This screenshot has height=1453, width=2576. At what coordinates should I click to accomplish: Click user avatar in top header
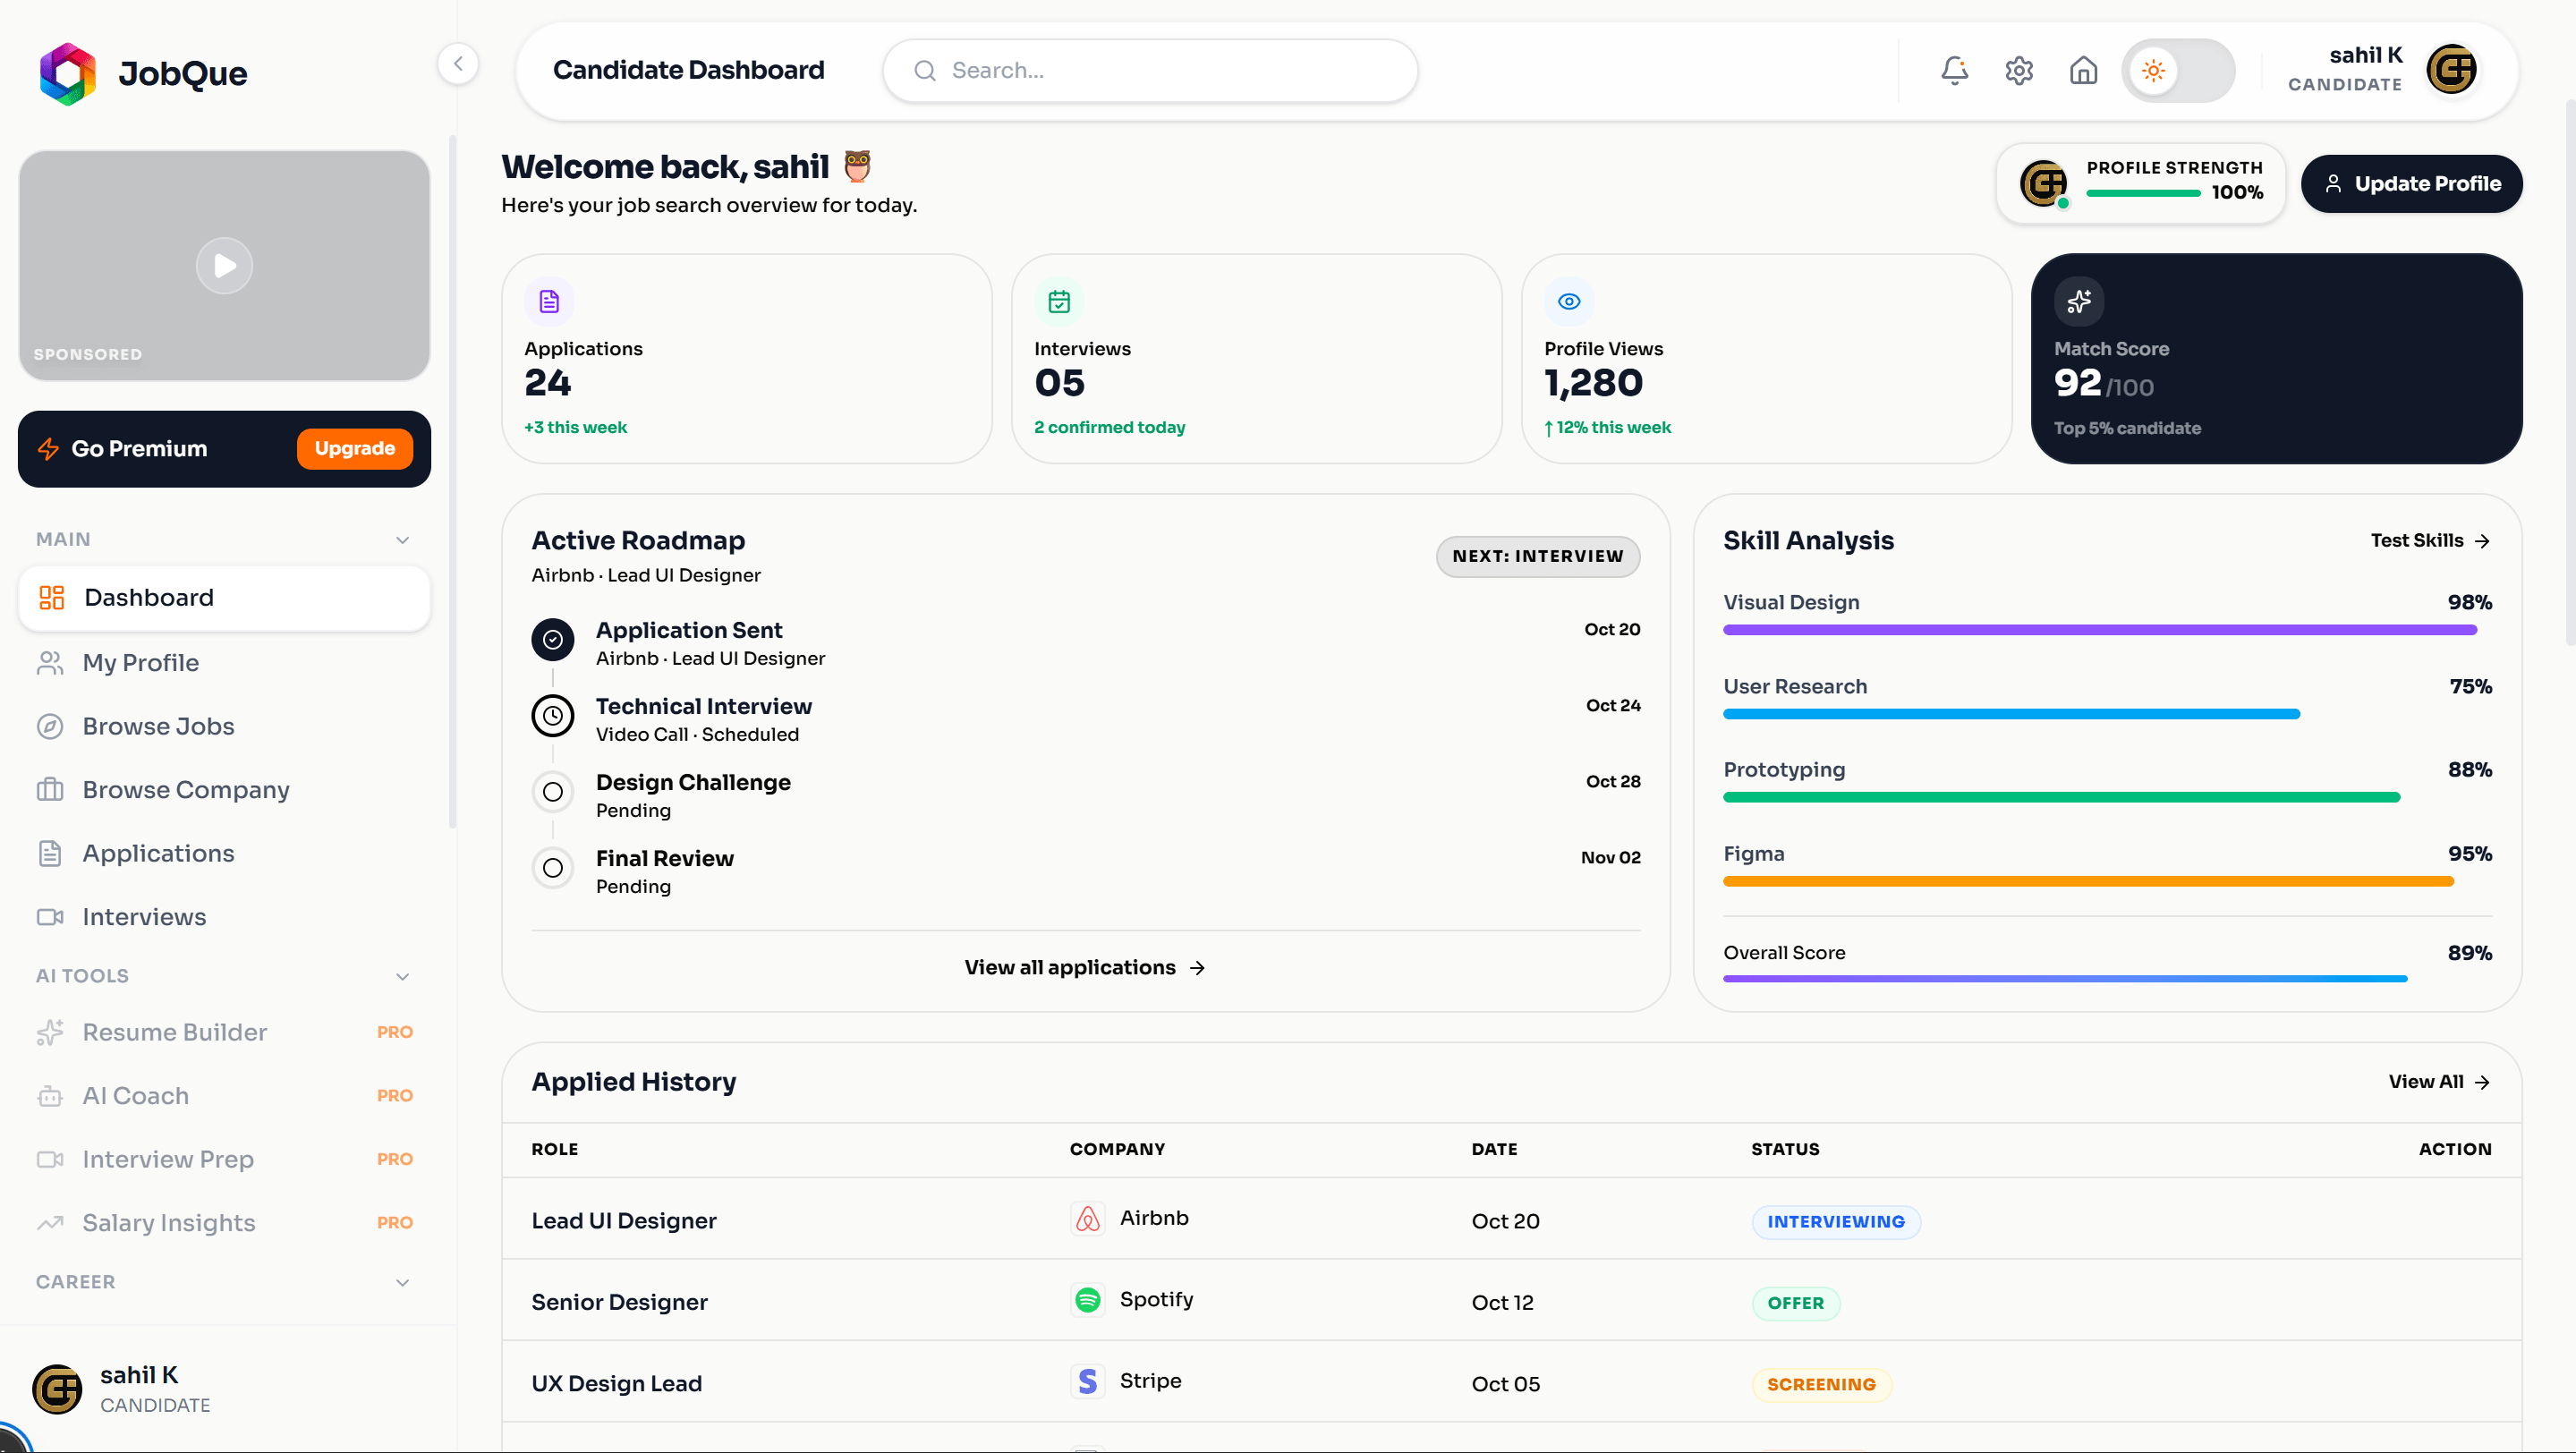click(x=2451, y=70)
